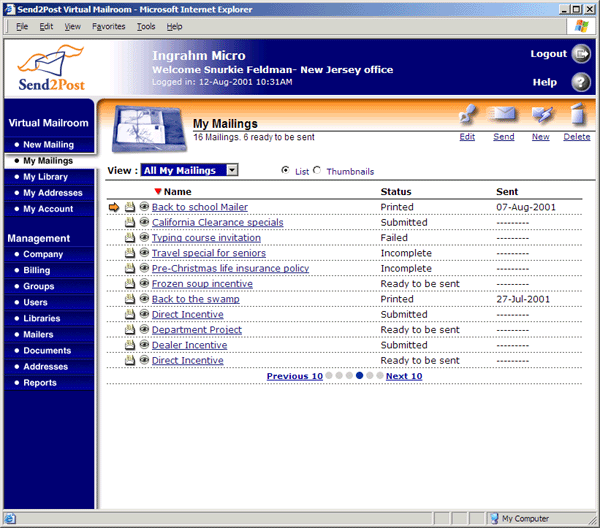The height and width of the screenshot is (528, 600).
Task: Click document icon for Department Project
Action: (x=130, y=329)
